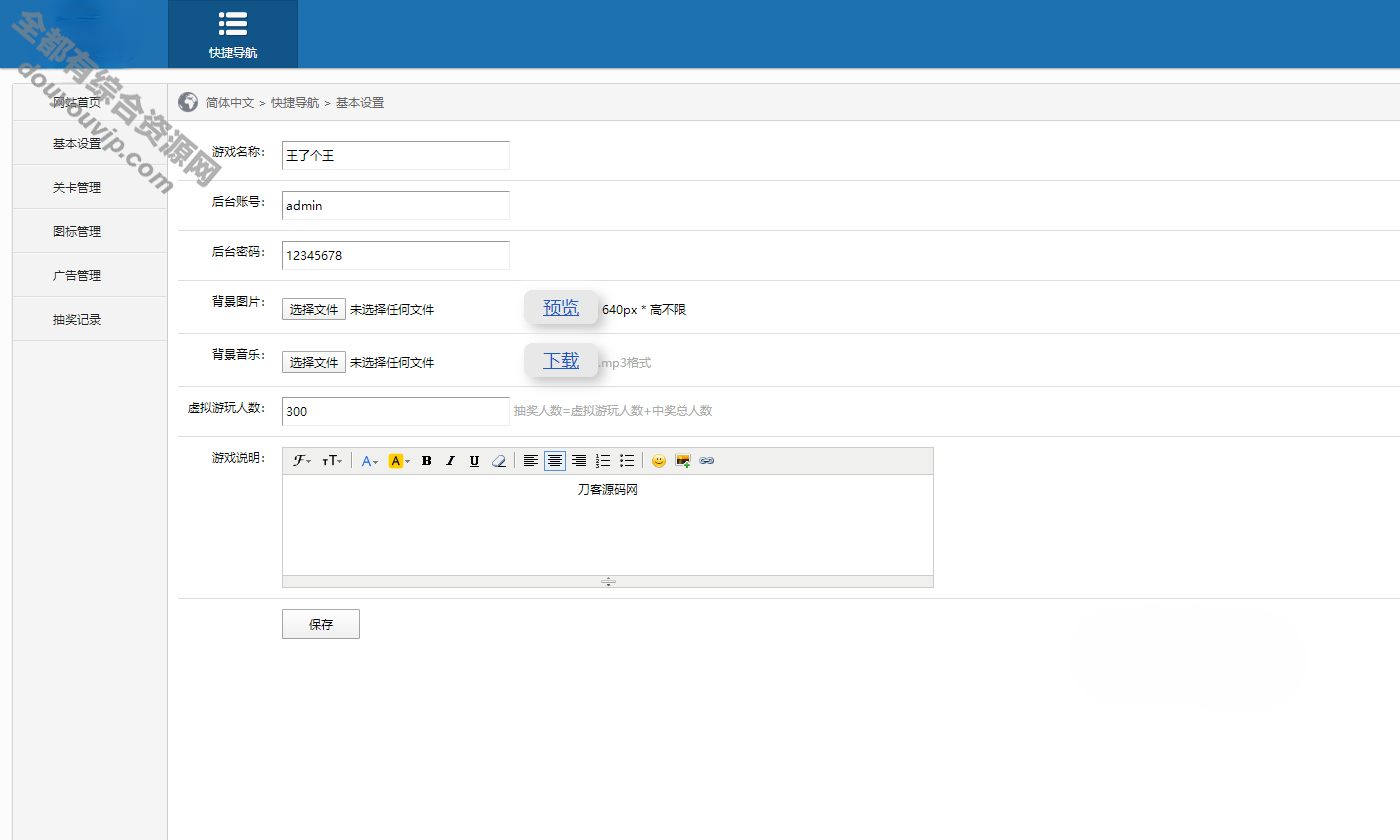This screenshot has height=840, width=1400.
Task: Click the 虚拟游玩人数 field with 300
Action: coord(396,411)
